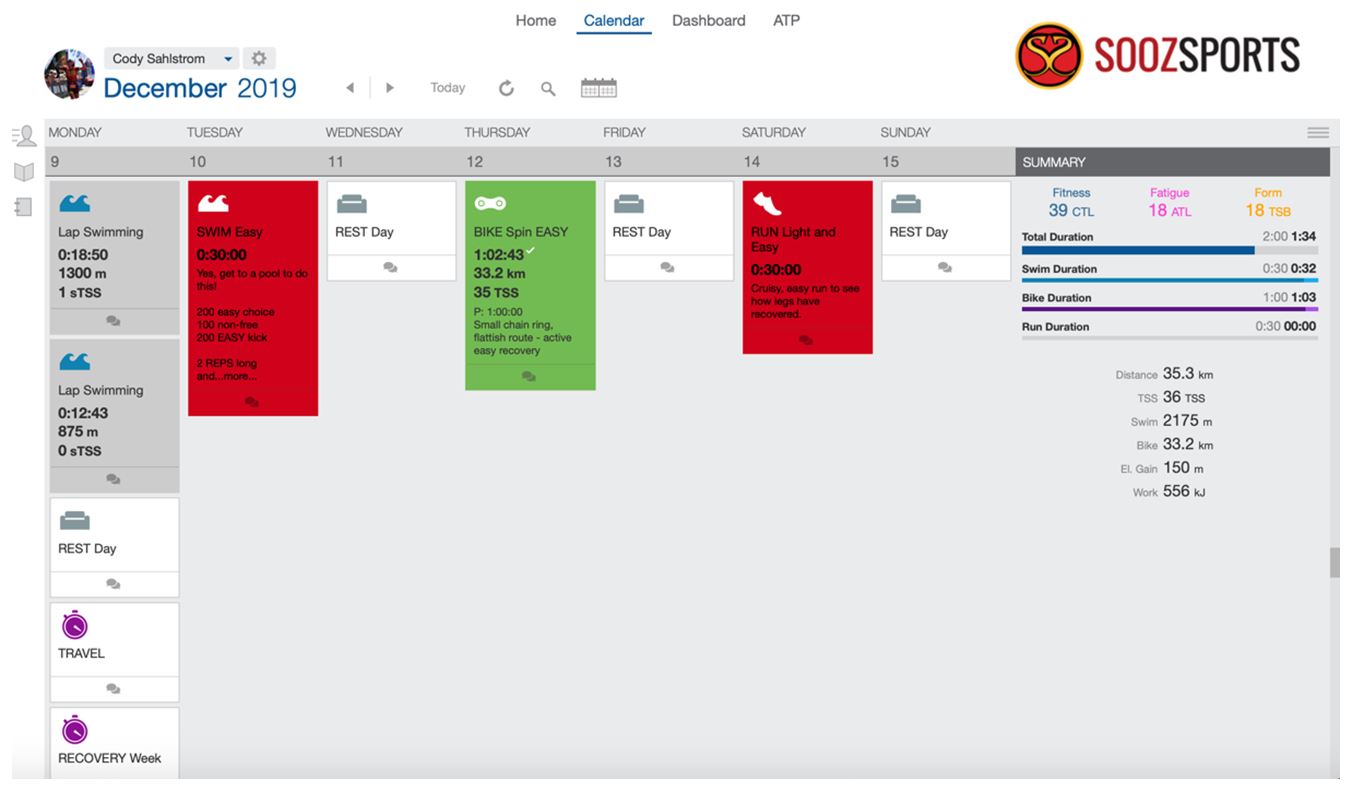This screenshot has height=786, width=1346.
Task: Open the workout library book icon
Action: click(24, 172)
